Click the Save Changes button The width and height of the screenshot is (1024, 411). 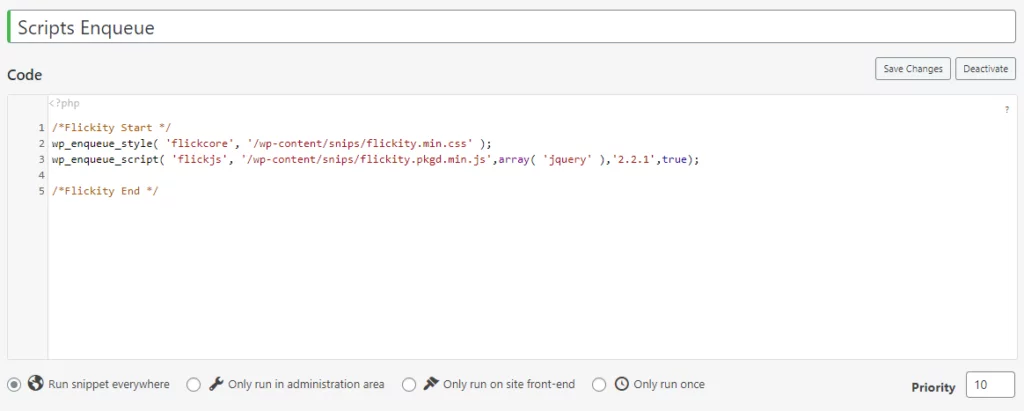[912, 69]
